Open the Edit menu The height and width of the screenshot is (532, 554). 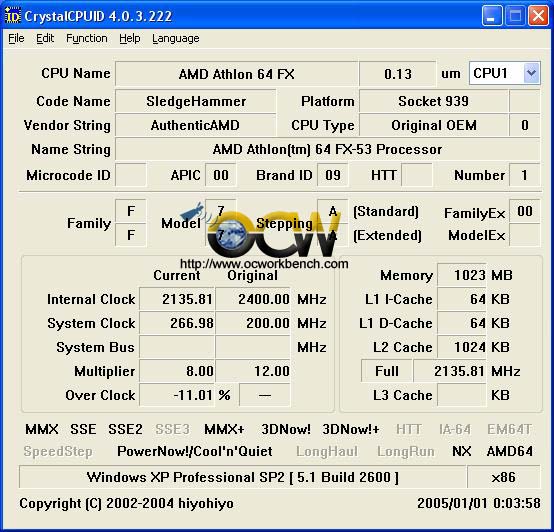(45, 38)
